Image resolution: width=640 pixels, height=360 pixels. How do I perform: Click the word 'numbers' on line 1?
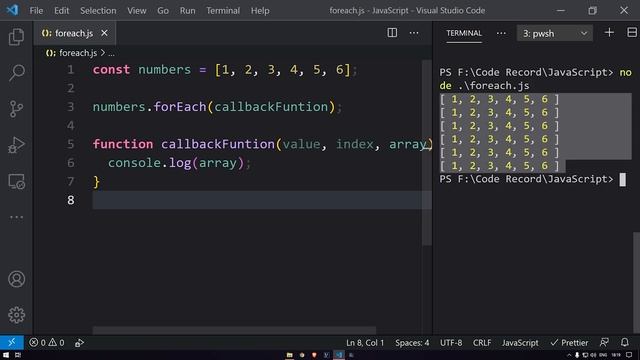(x=164, y=70)
